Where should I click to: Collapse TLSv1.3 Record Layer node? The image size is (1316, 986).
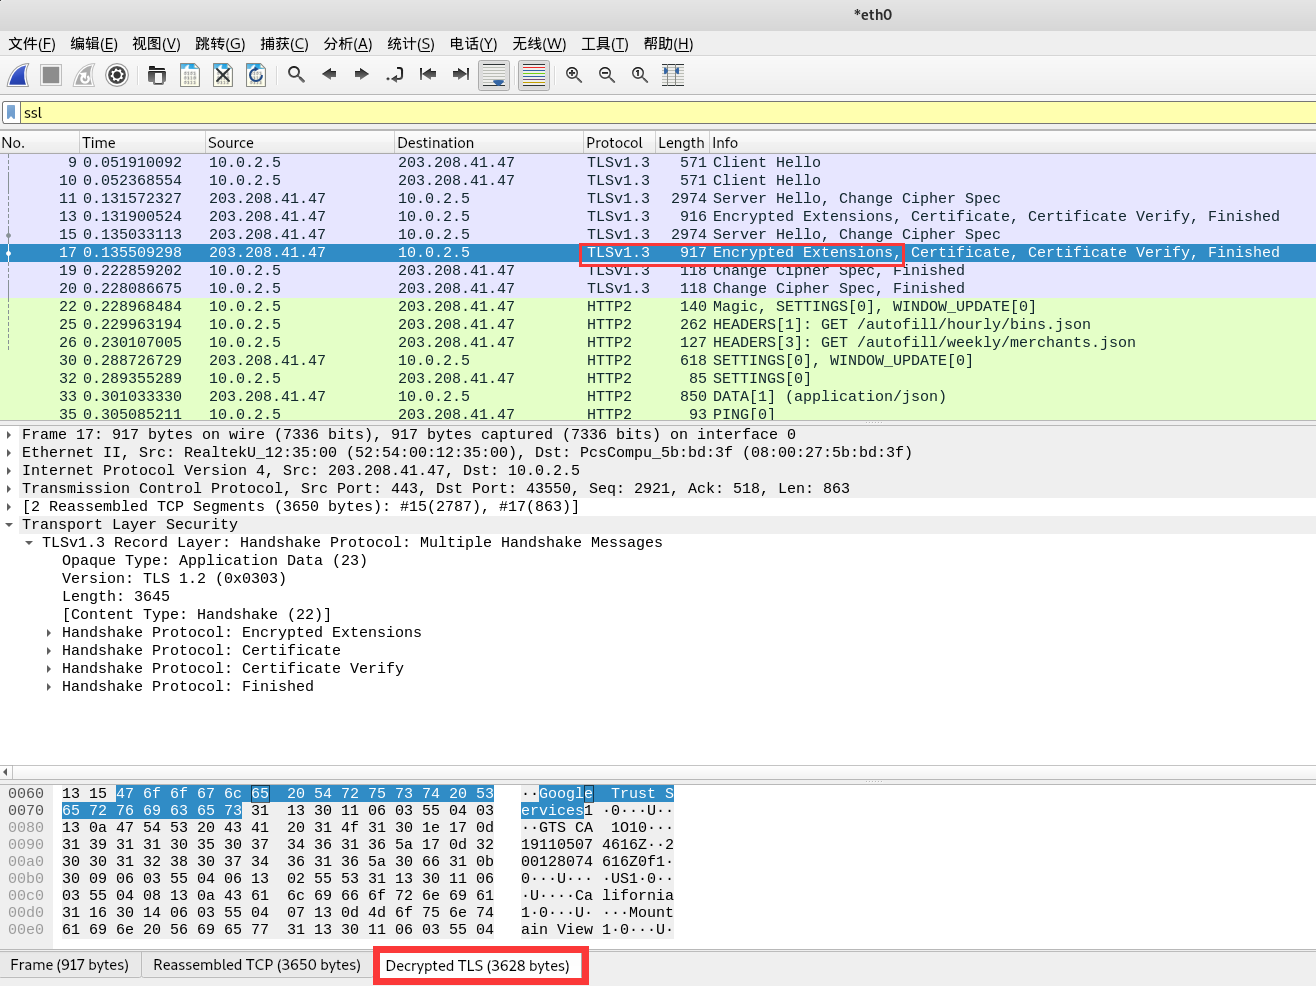(29, 543)
